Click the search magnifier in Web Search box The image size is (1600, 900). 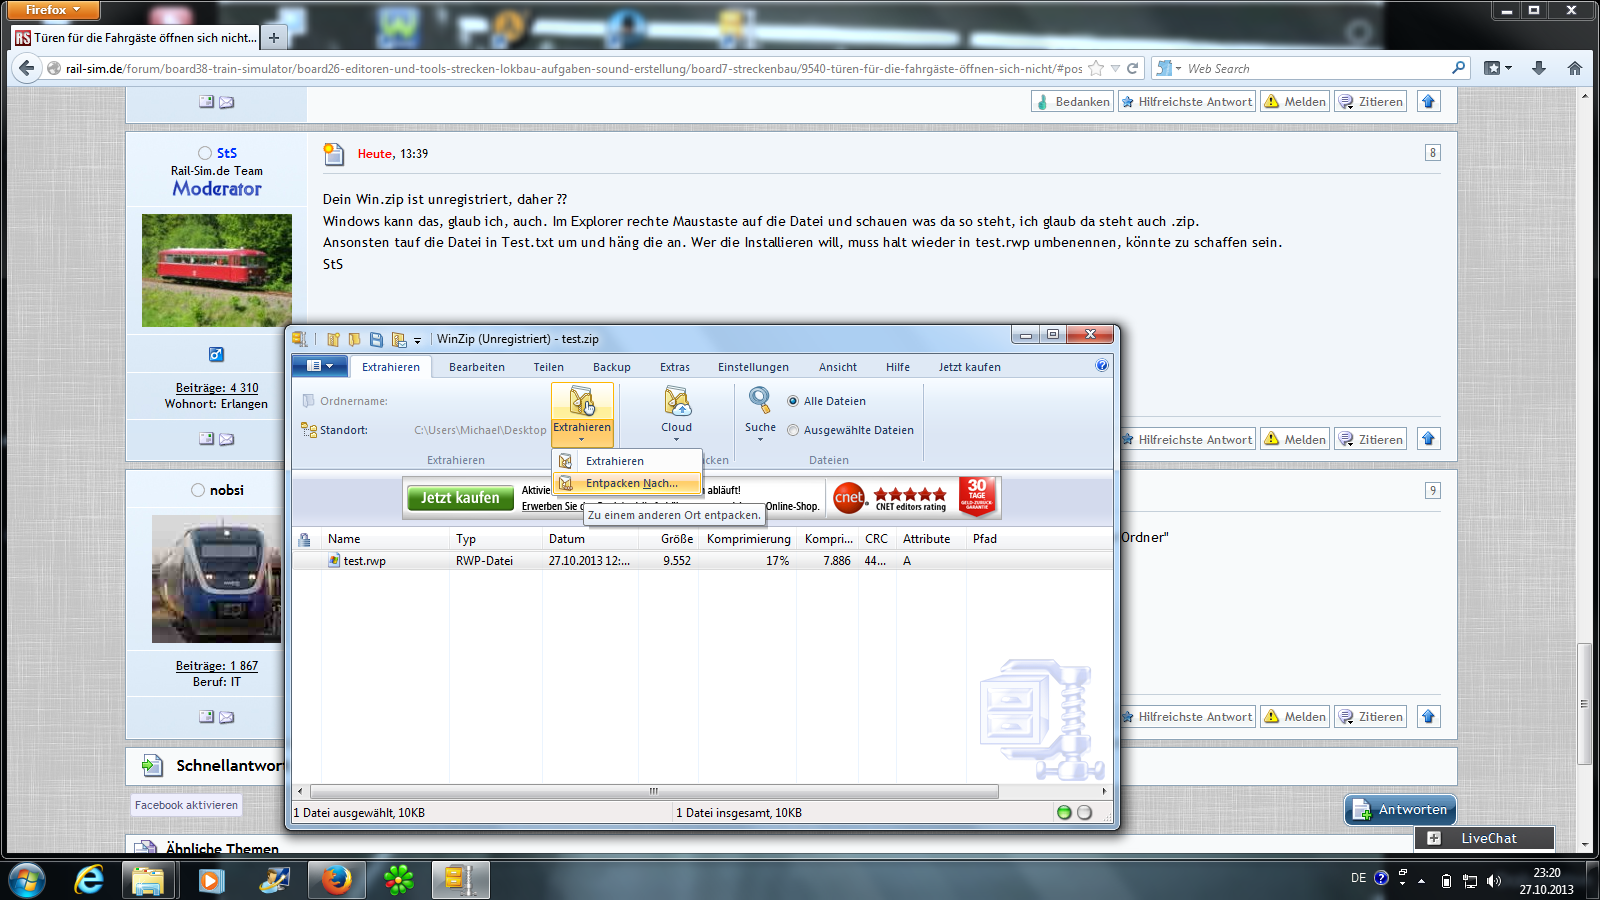tap(1459, 68)
